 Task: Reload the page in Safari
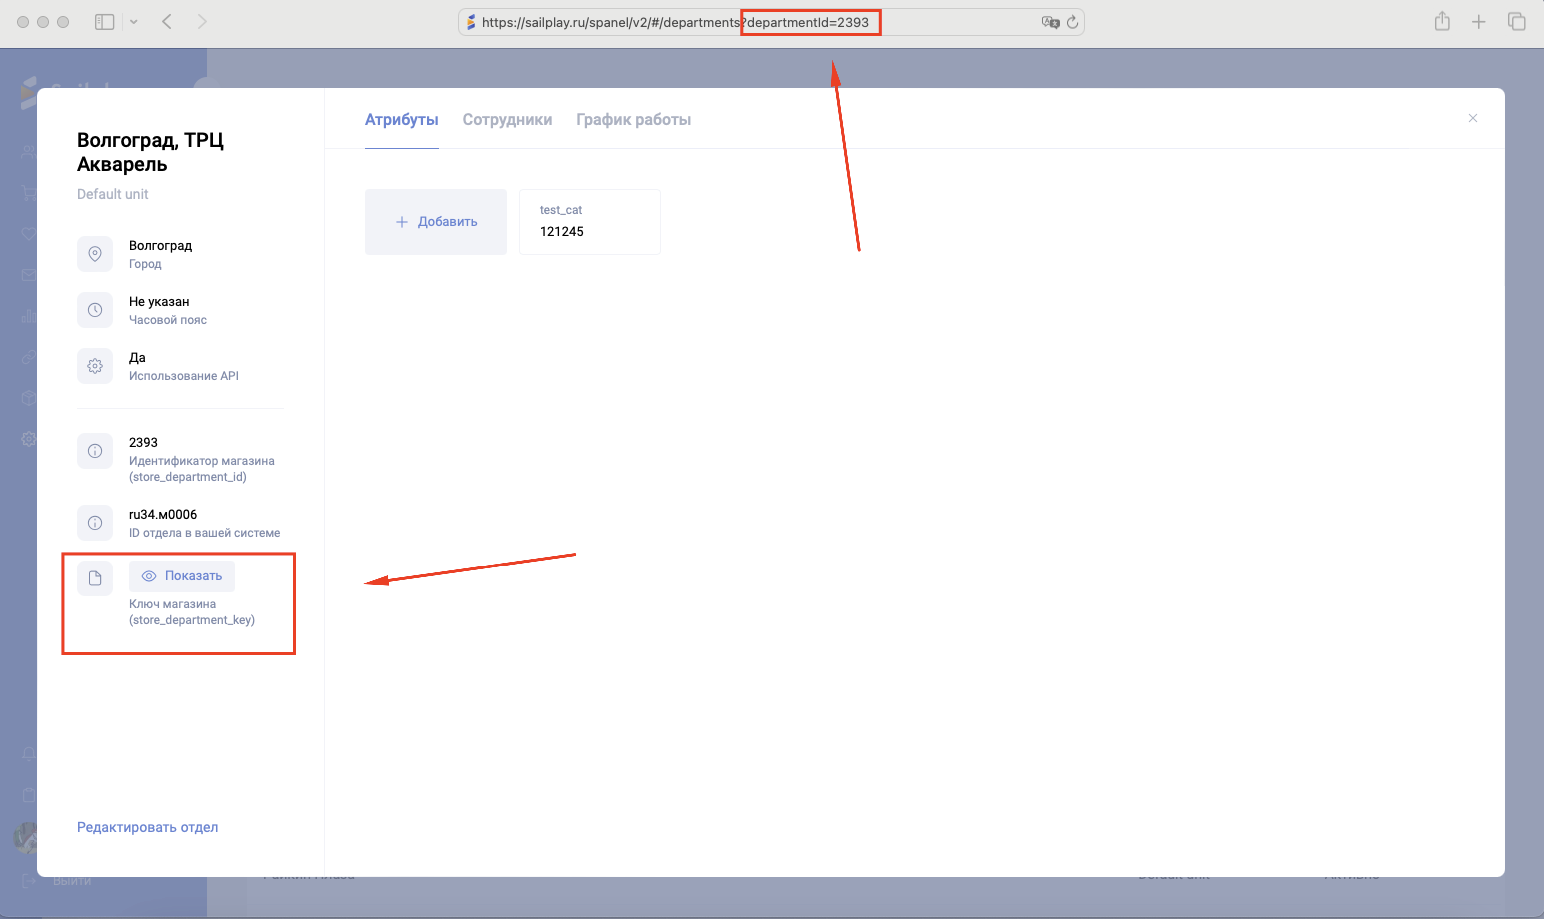[1072, 22]
